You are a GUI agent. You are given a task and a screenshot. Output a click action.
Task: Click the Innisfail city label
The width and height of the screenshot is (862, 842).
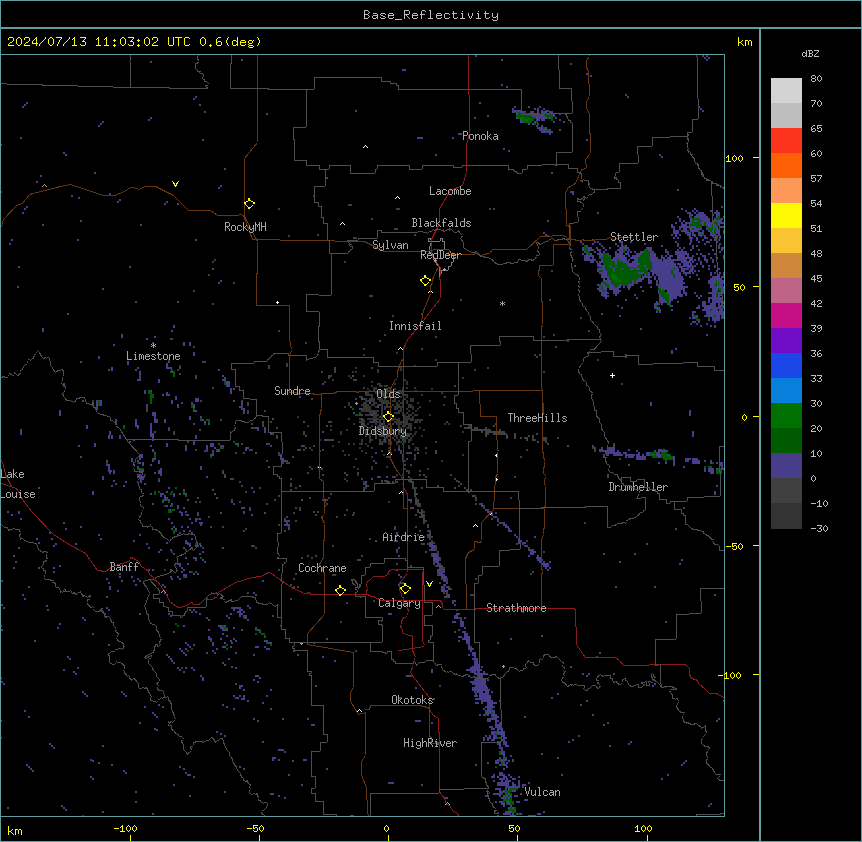click(415, 326)
